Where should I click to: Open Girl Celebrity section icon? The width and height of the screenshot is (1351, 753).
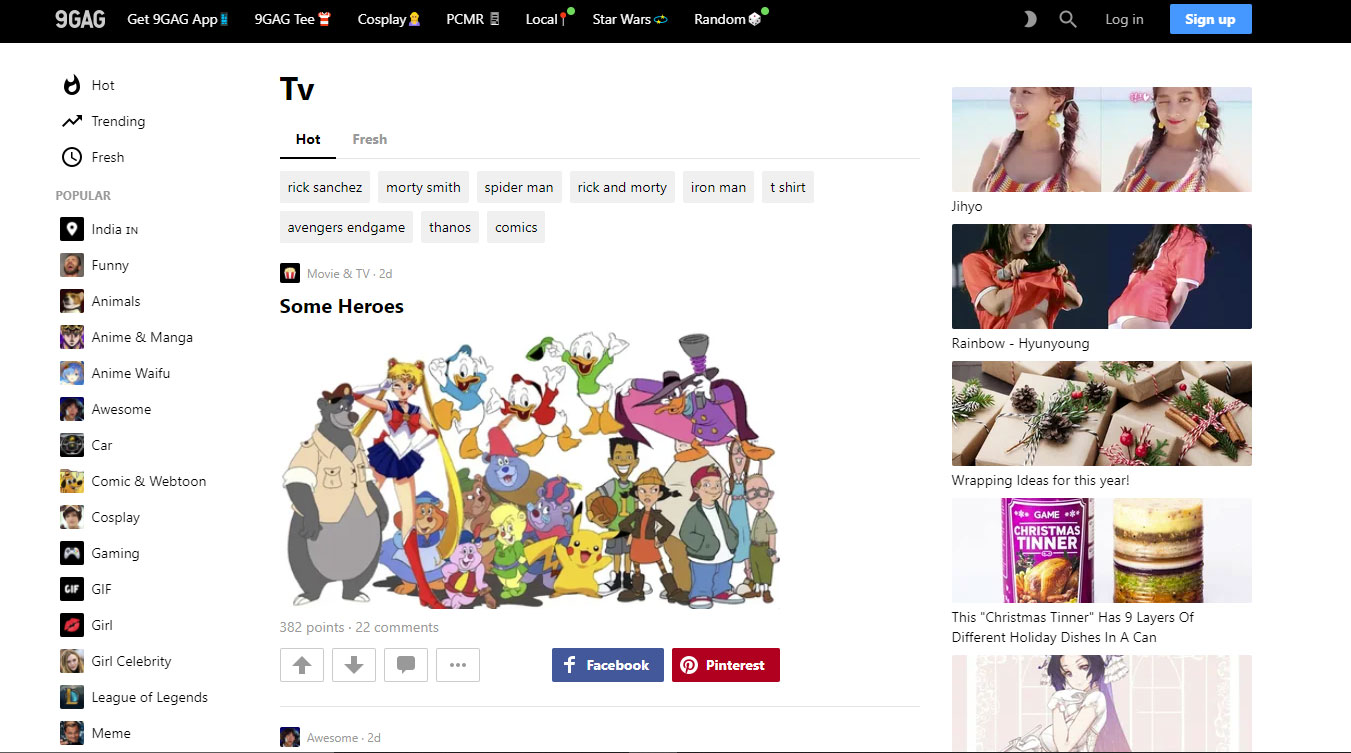[x=71, y=661]
